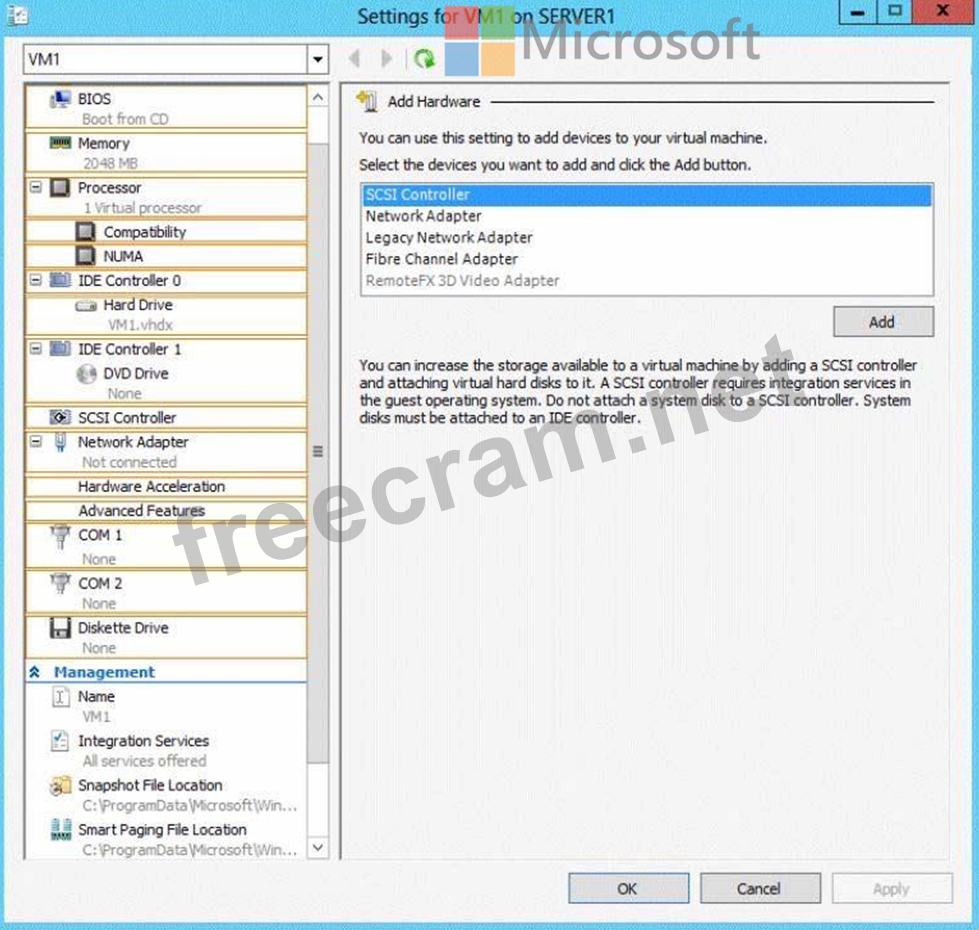Click the COM 1 port icon
This screenshot has height=930, width=979.
(x=60, y=536)
